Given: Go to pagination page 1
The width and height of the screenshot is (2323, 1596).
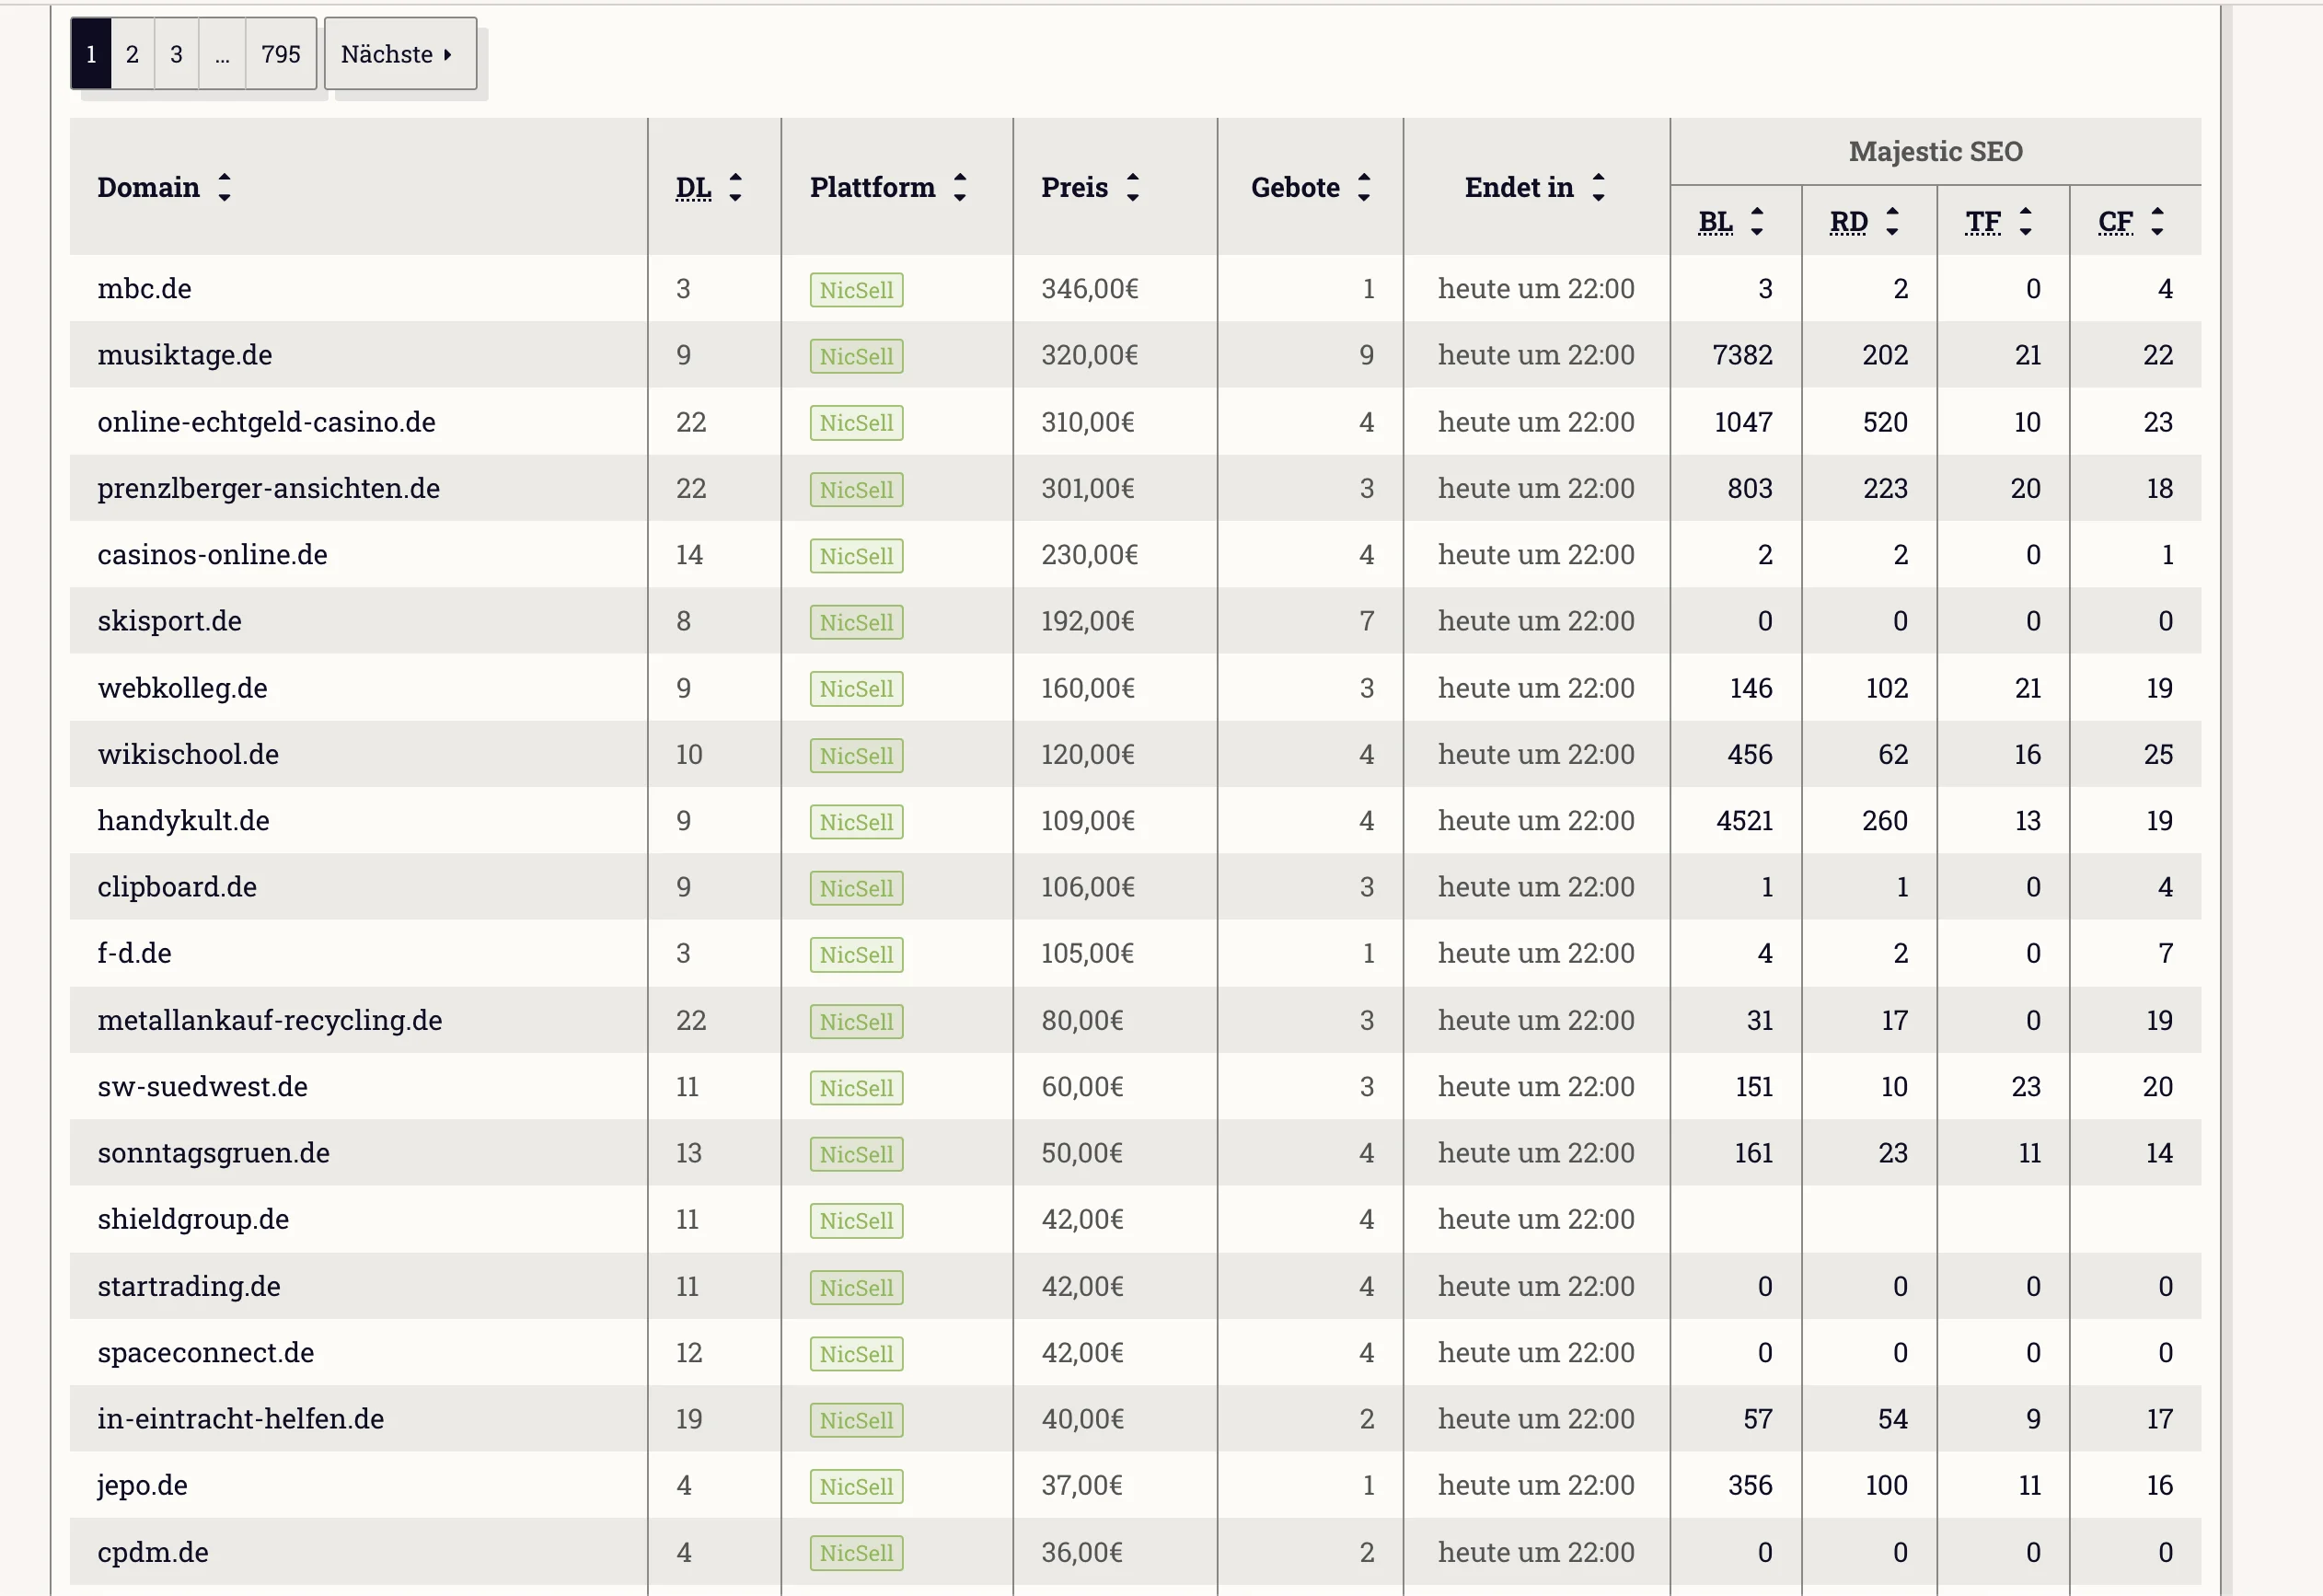Looking at the screenshot, I should [x=91, y=54].
